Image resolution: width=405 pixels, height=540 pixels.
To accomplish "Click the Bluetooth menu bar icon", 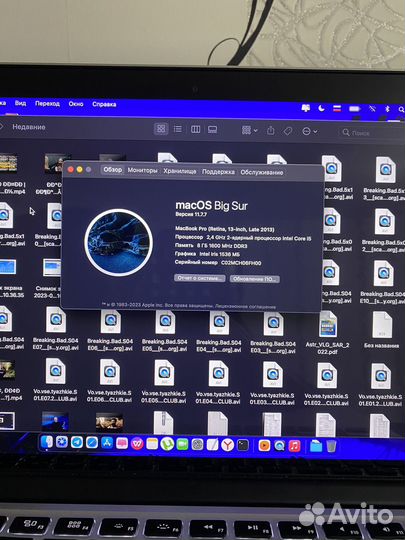I will [387, 109].
